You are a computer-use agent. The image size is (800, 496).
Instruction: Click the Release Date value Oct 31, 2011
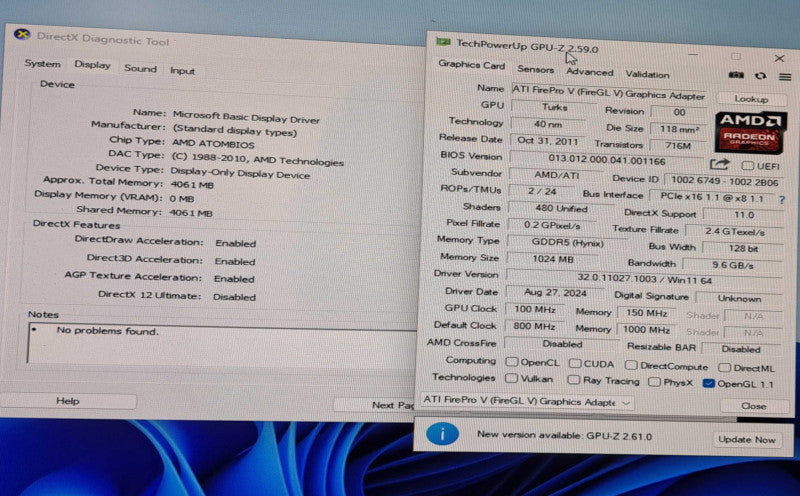point(548,141)
